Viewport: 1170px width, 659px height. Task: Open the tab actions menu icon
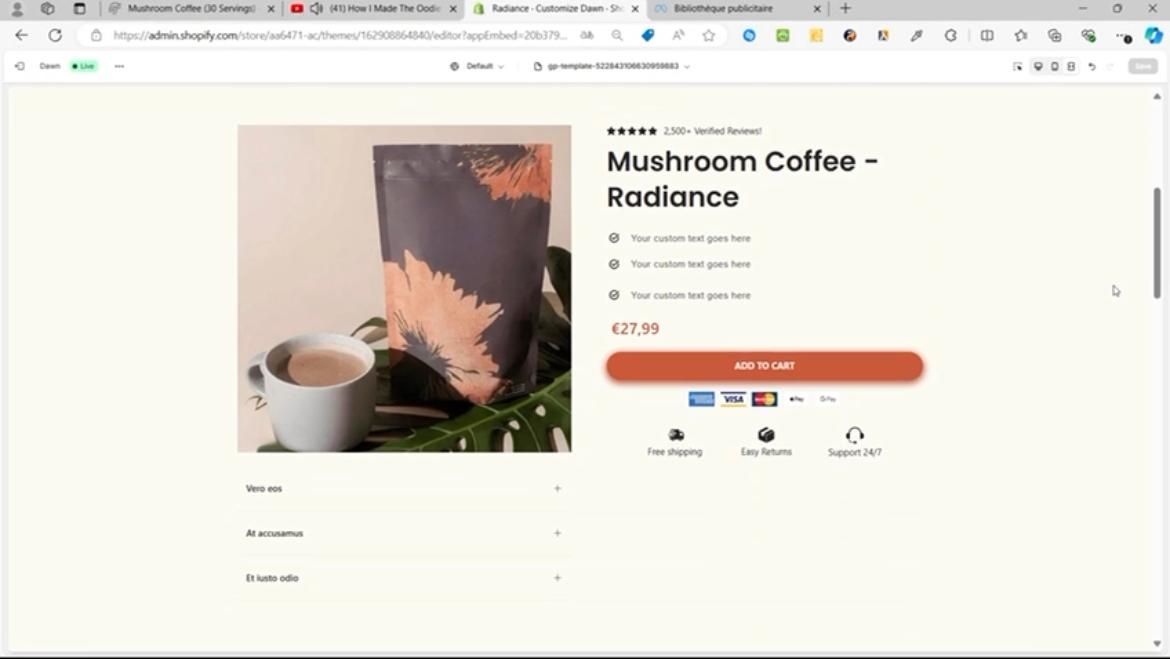pyautogui.click(x=80, y=9)
